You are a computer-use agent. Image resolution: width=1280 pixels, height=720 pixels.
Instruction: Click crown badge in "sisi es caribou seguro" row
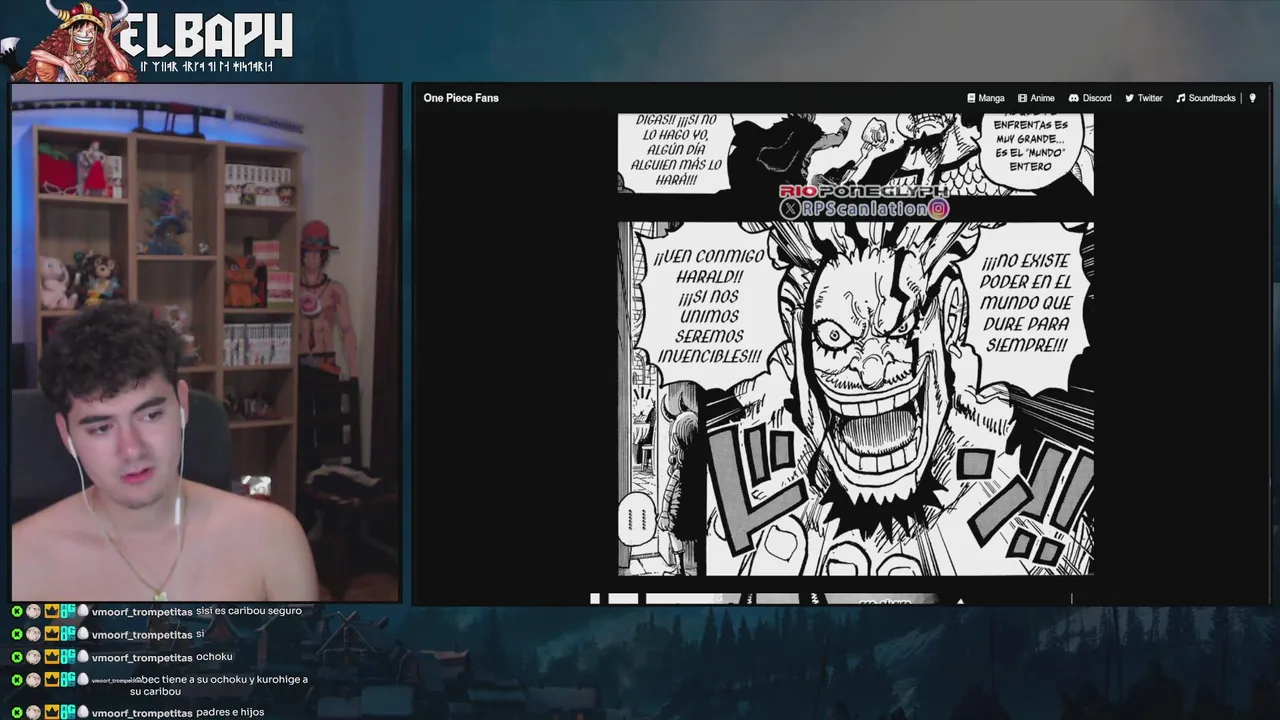[52, 611]
